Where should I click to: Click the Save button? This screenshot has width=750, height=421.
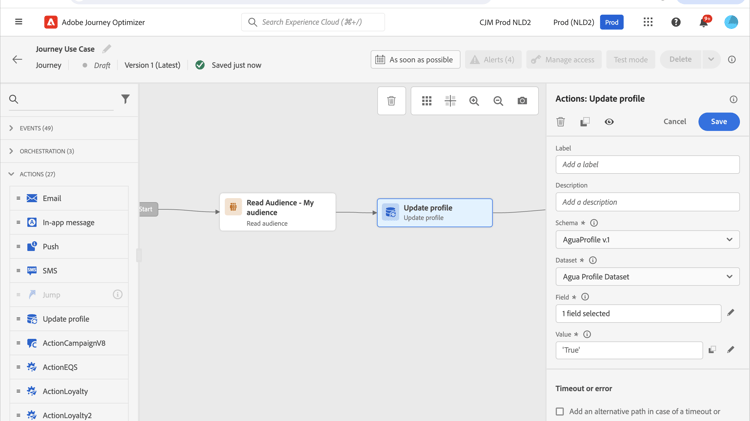coord(718,122)
